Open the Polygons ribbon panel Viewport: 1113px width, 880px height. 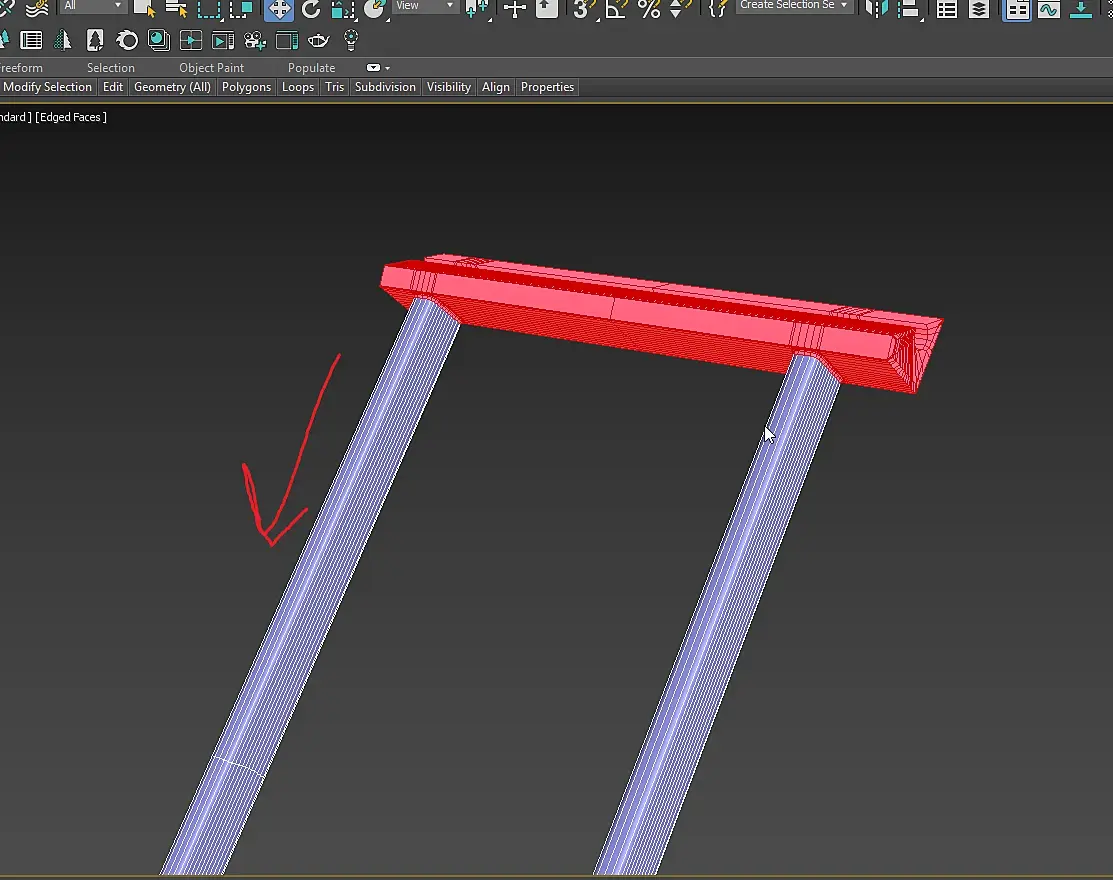246,87
